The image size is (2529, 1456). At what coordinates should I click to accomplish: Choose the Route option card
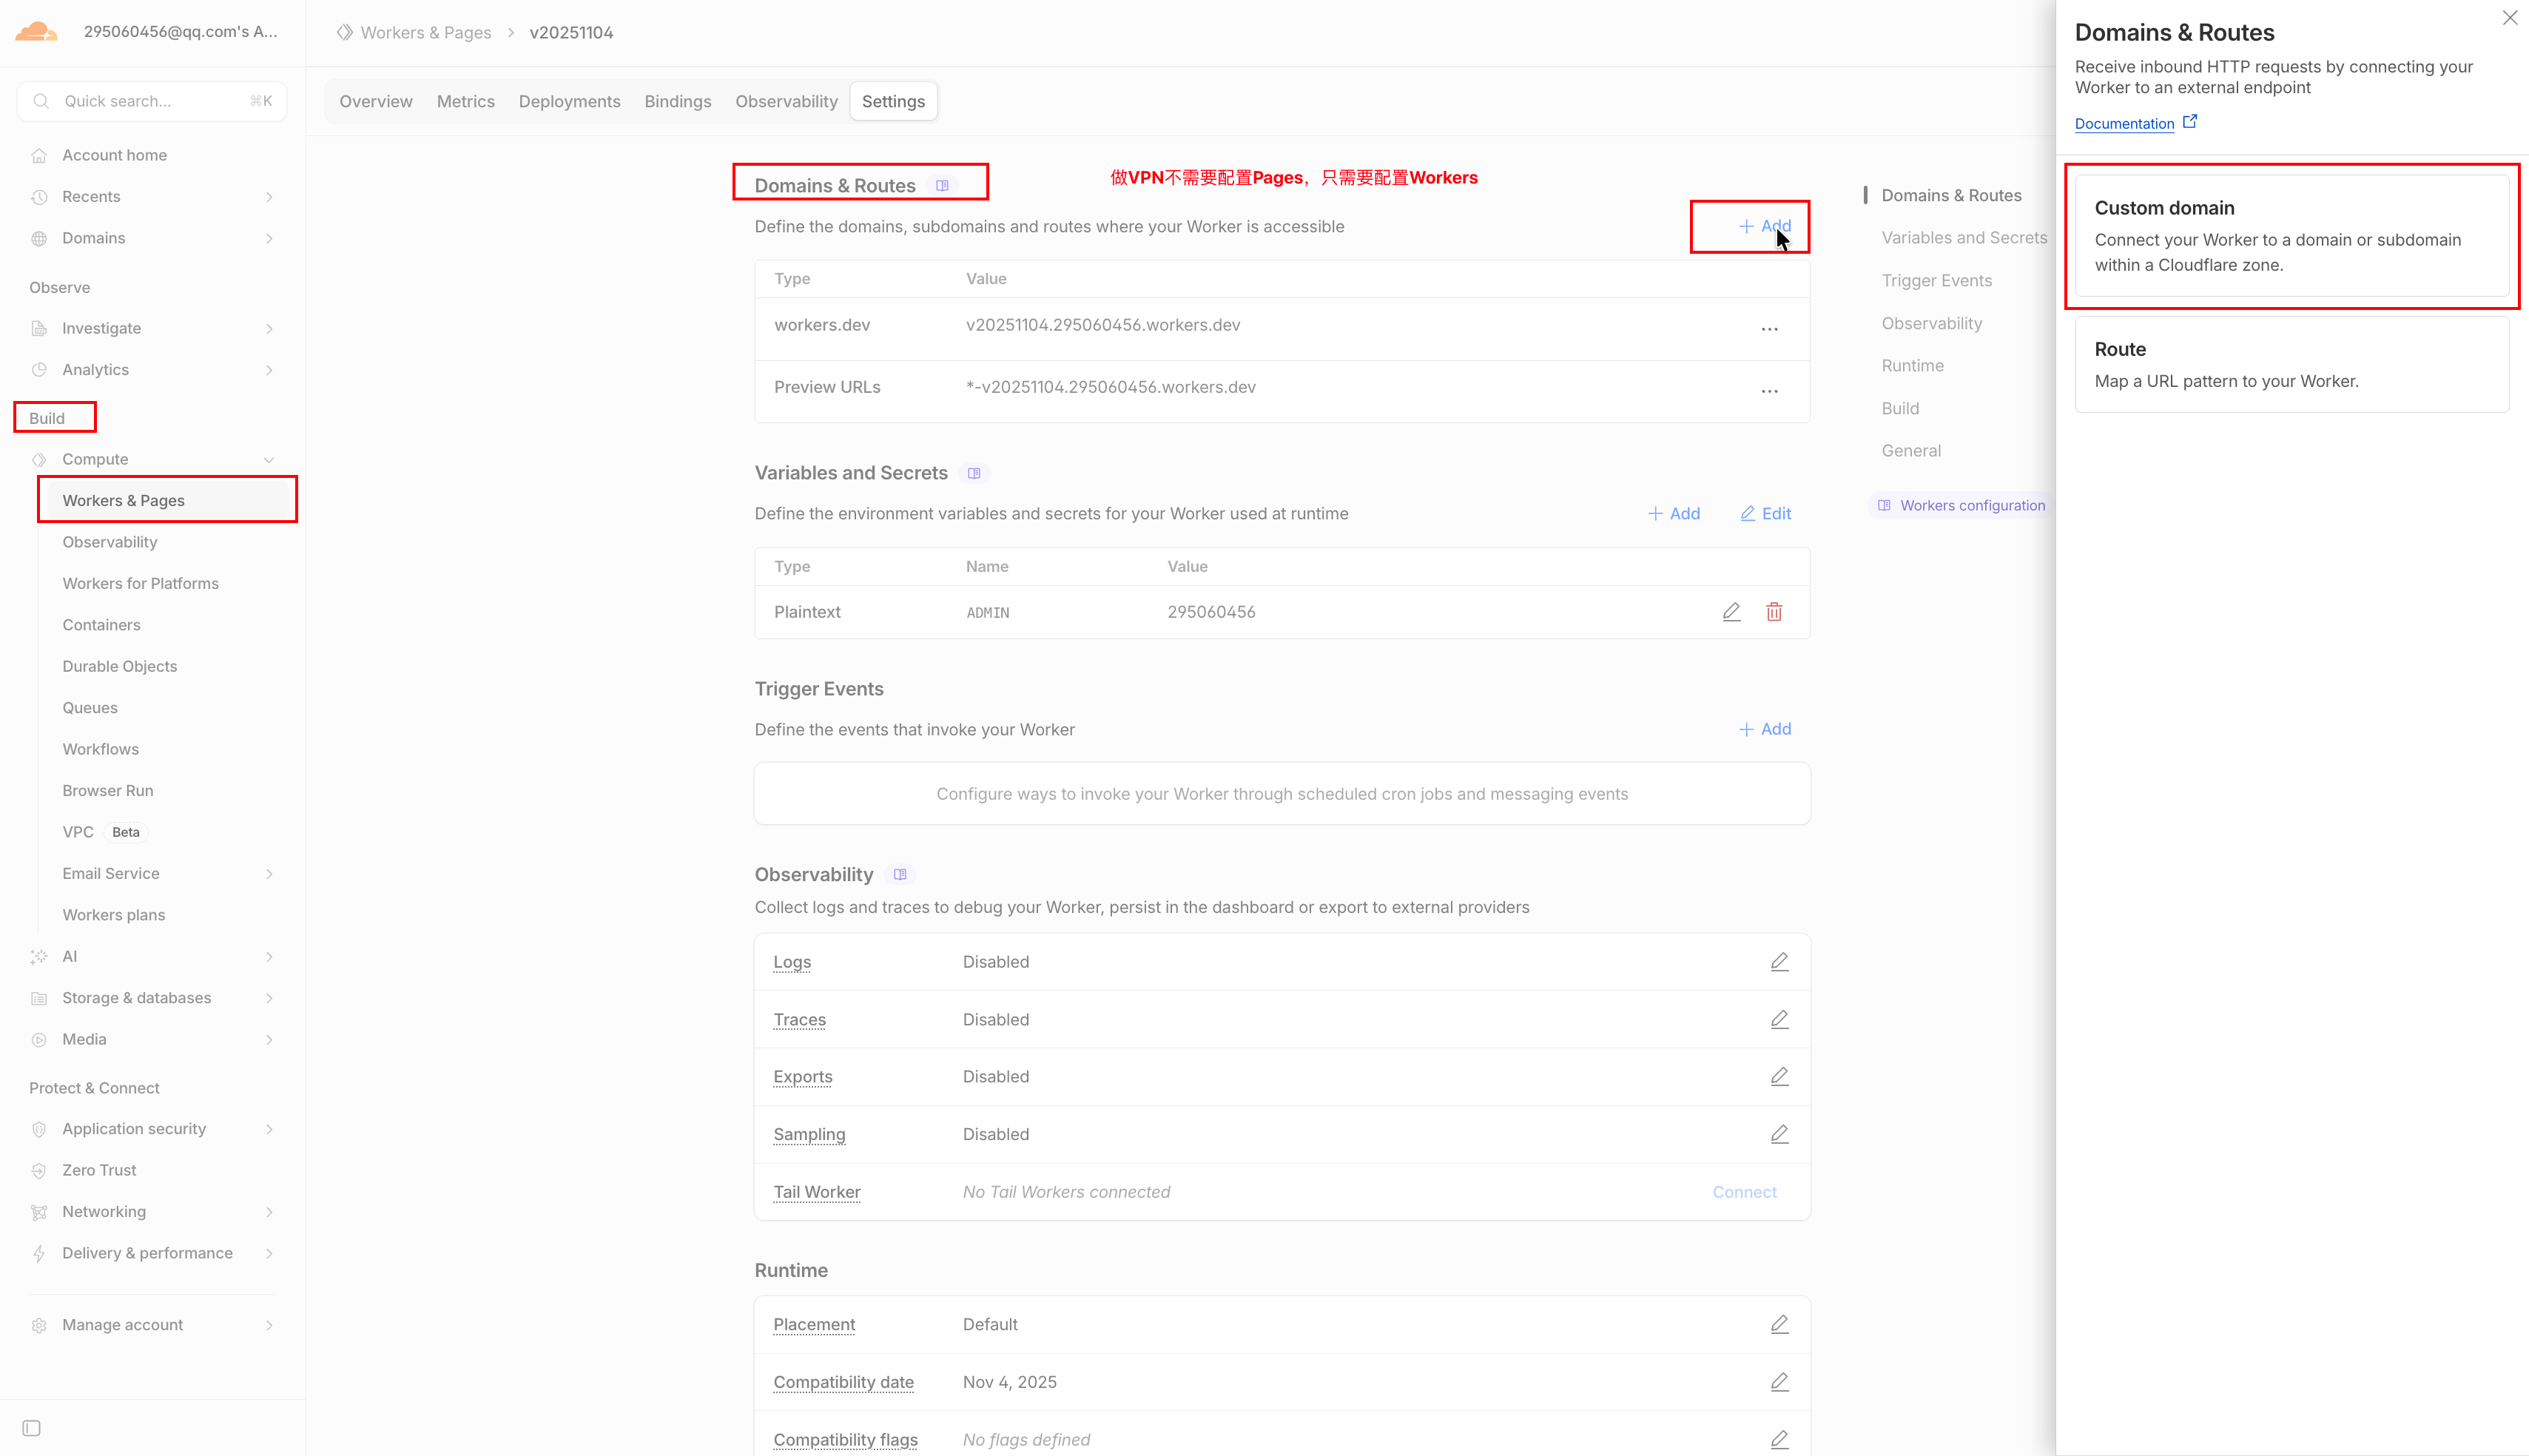pyautogui.click(x=2292, y=364)
